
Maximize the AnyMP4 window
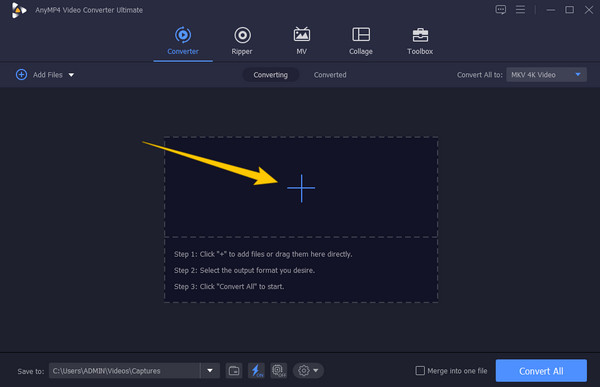click(x=569, y=10)
